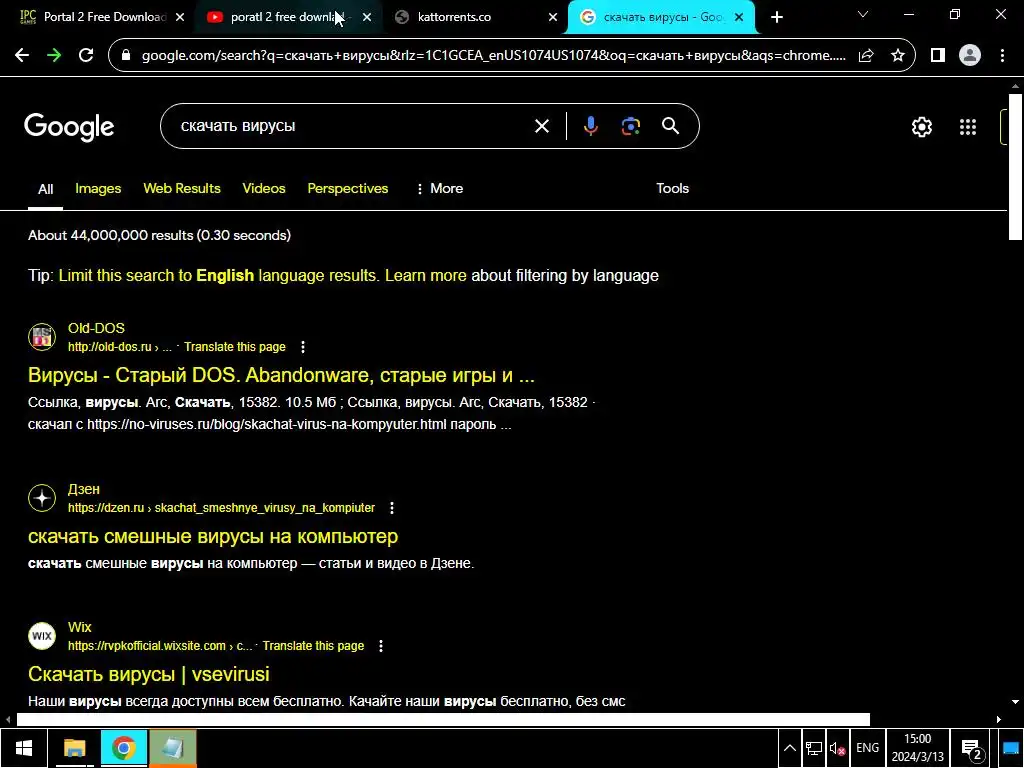The width and height of the screenshot is (1024, 768).
Task: Open more options for Дзен result
Action: [x=392, y=507]
